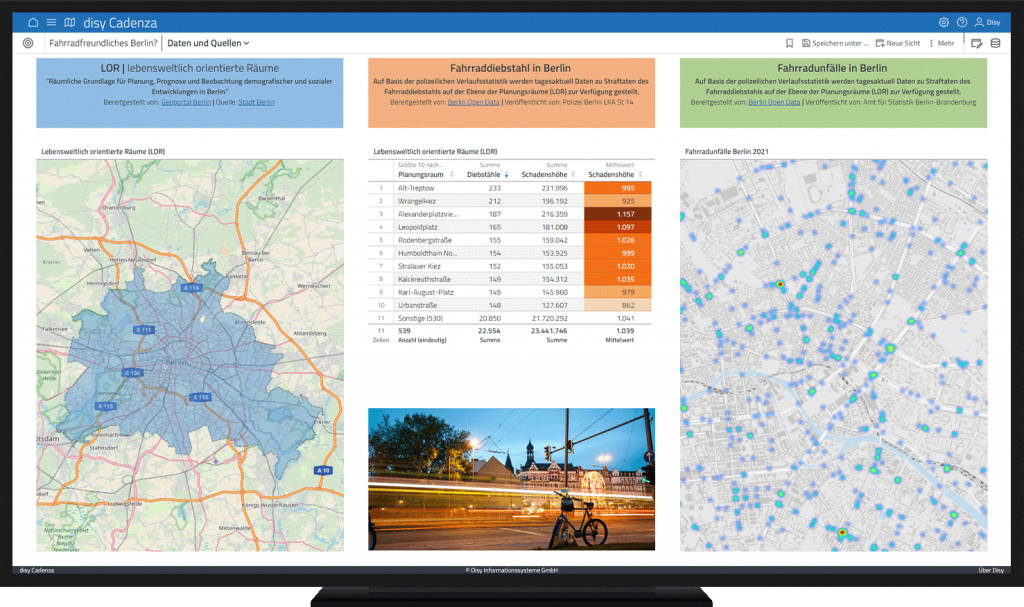The image size is (1024, 607).
Task: Open the Mehr overflow menu
Action: [x=941, y=43]
